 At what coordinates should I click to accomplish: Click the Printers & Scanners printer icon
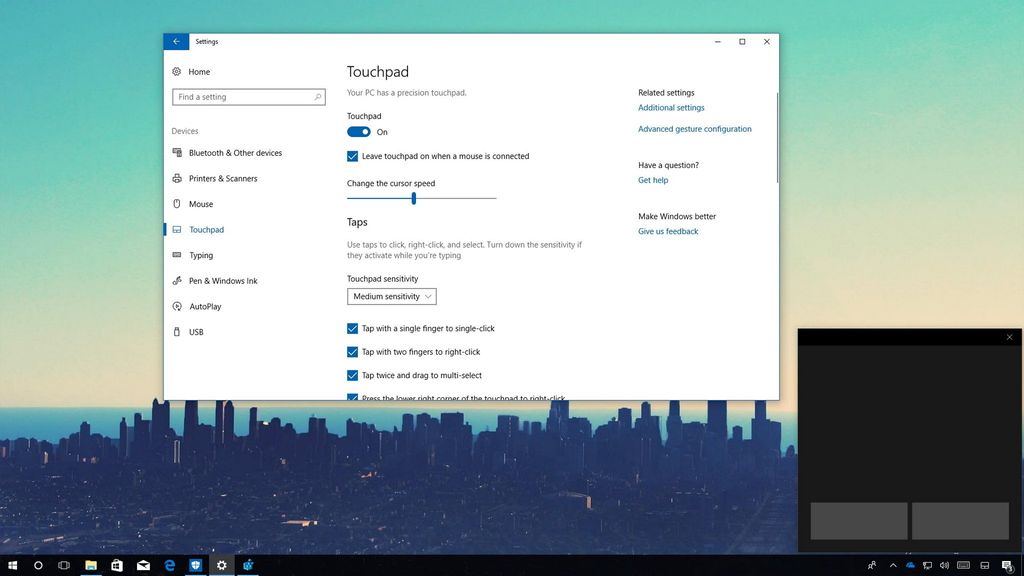176,178
